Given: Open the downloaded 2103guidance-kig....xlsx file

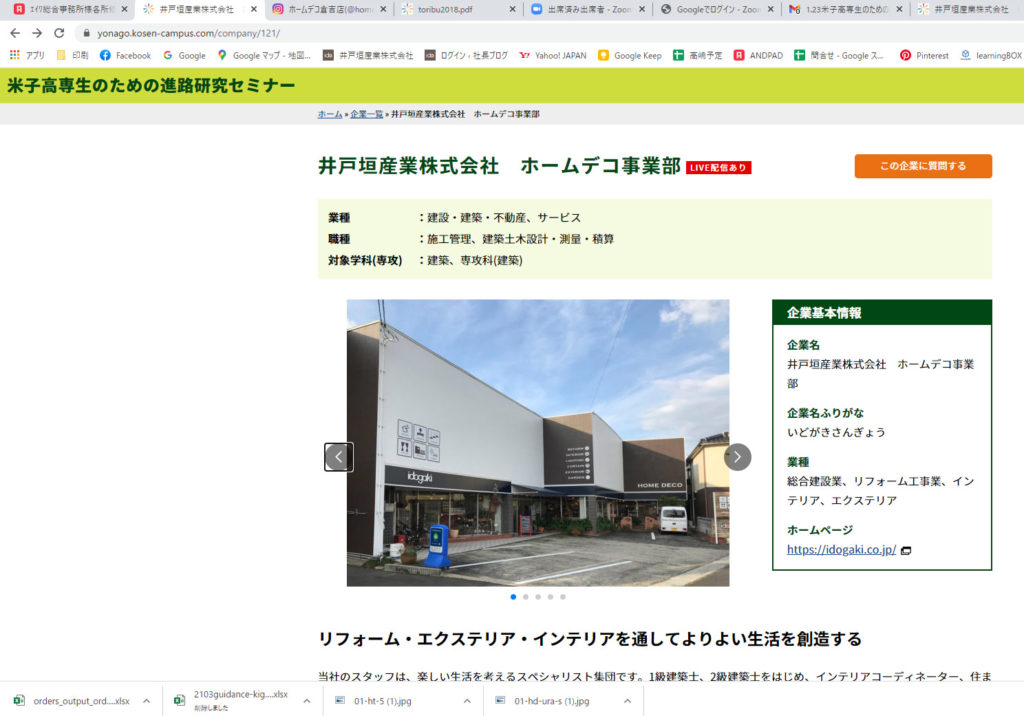Looking at the screenshot, I should click(232, 700).
